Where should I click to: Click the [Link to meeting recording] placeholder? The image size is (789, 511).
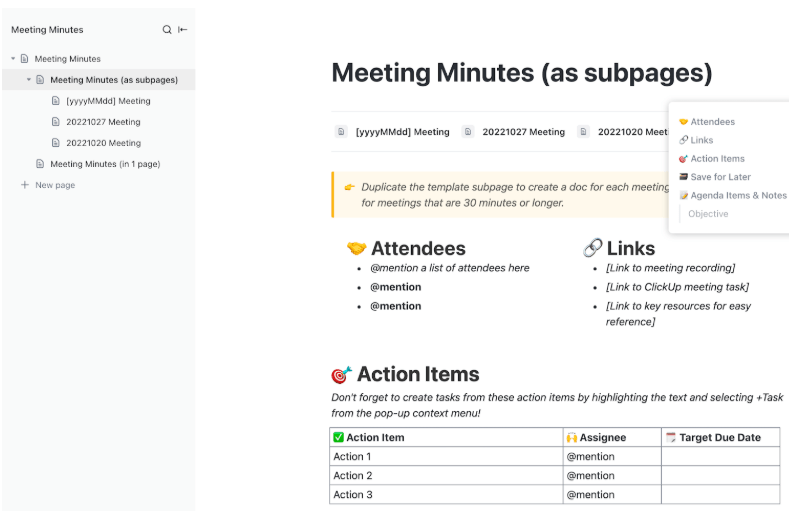(x=670, y=268)
